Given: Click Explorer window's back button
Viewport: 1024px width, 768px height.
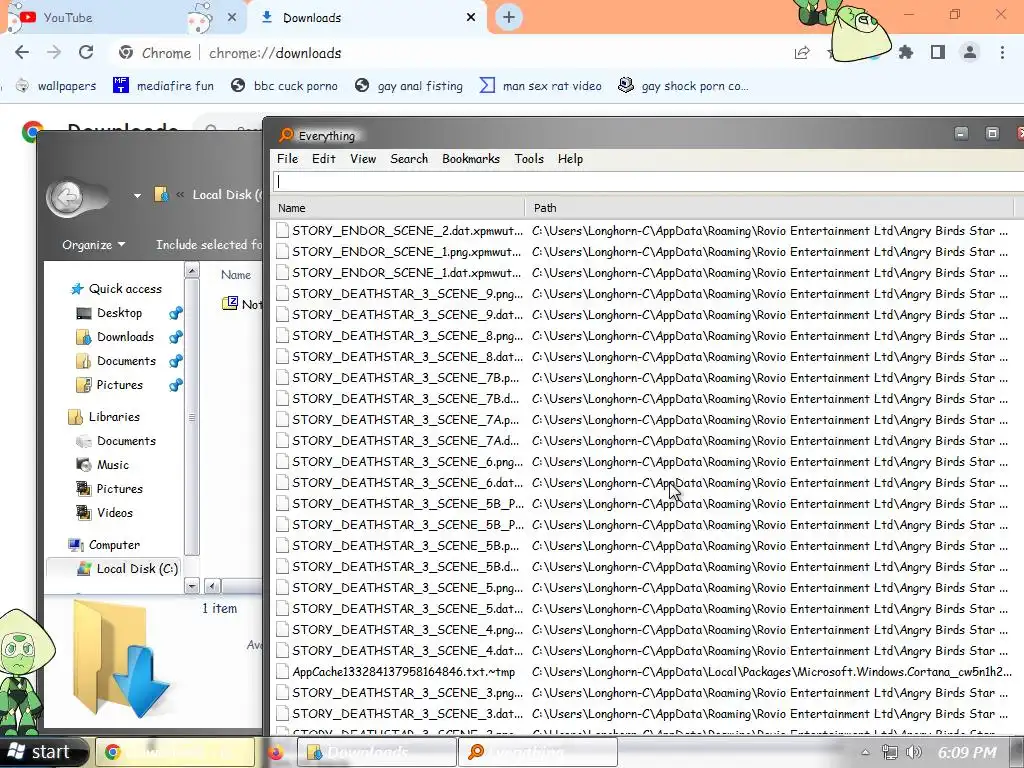Looking at the screenshot, I should pyautogui.click(x=67, y=196).
